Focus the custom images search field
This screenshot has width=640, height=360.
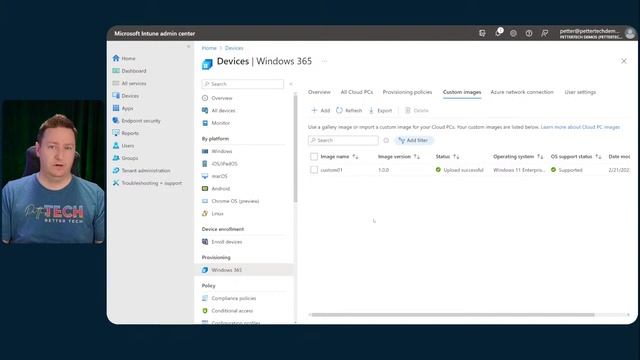[343, 140]
